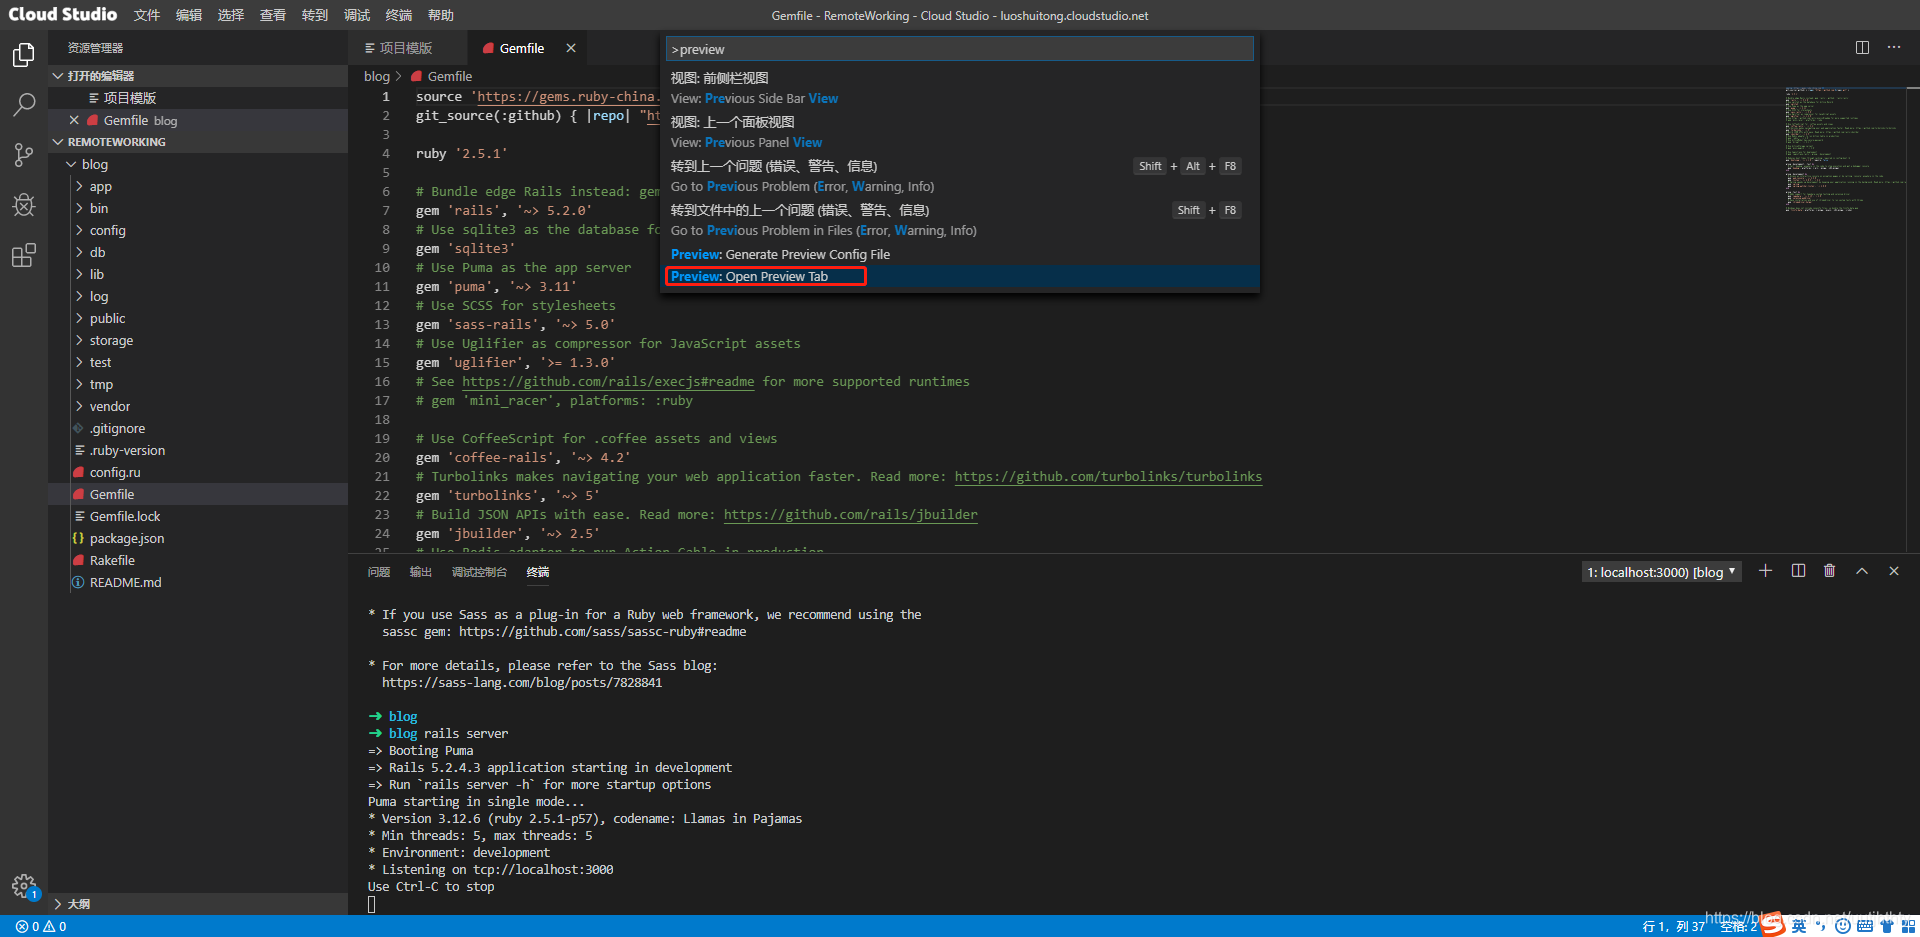Open the 调试 menu
The image size is (1920, 937).
357,15
